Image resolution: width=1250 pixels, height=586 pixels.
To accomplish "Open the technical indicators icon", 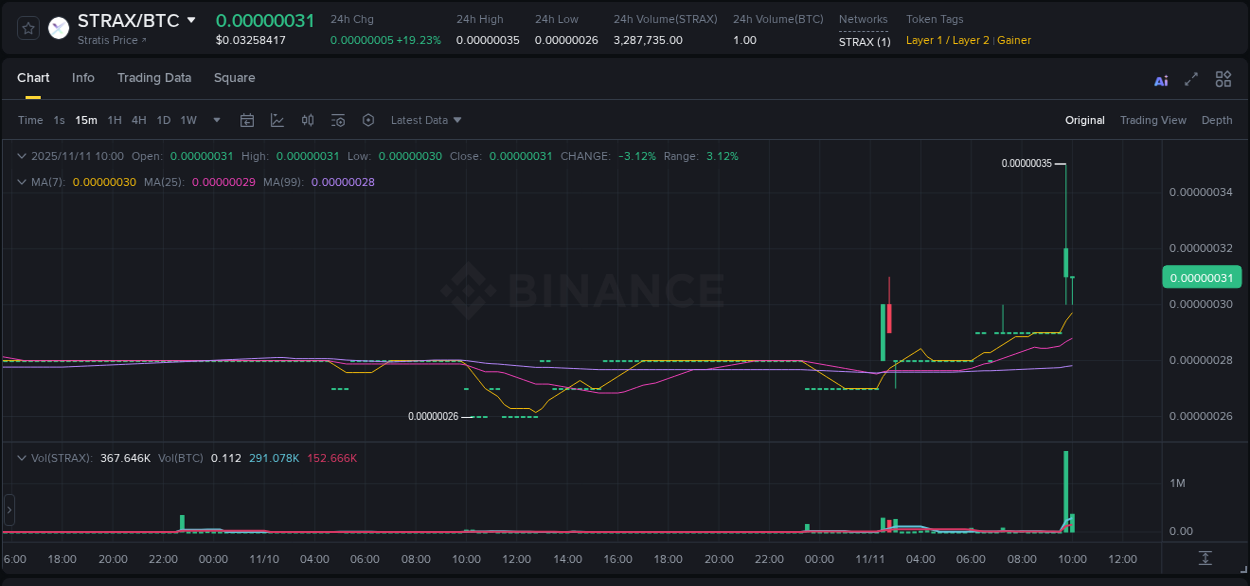I will click(337, 119).
